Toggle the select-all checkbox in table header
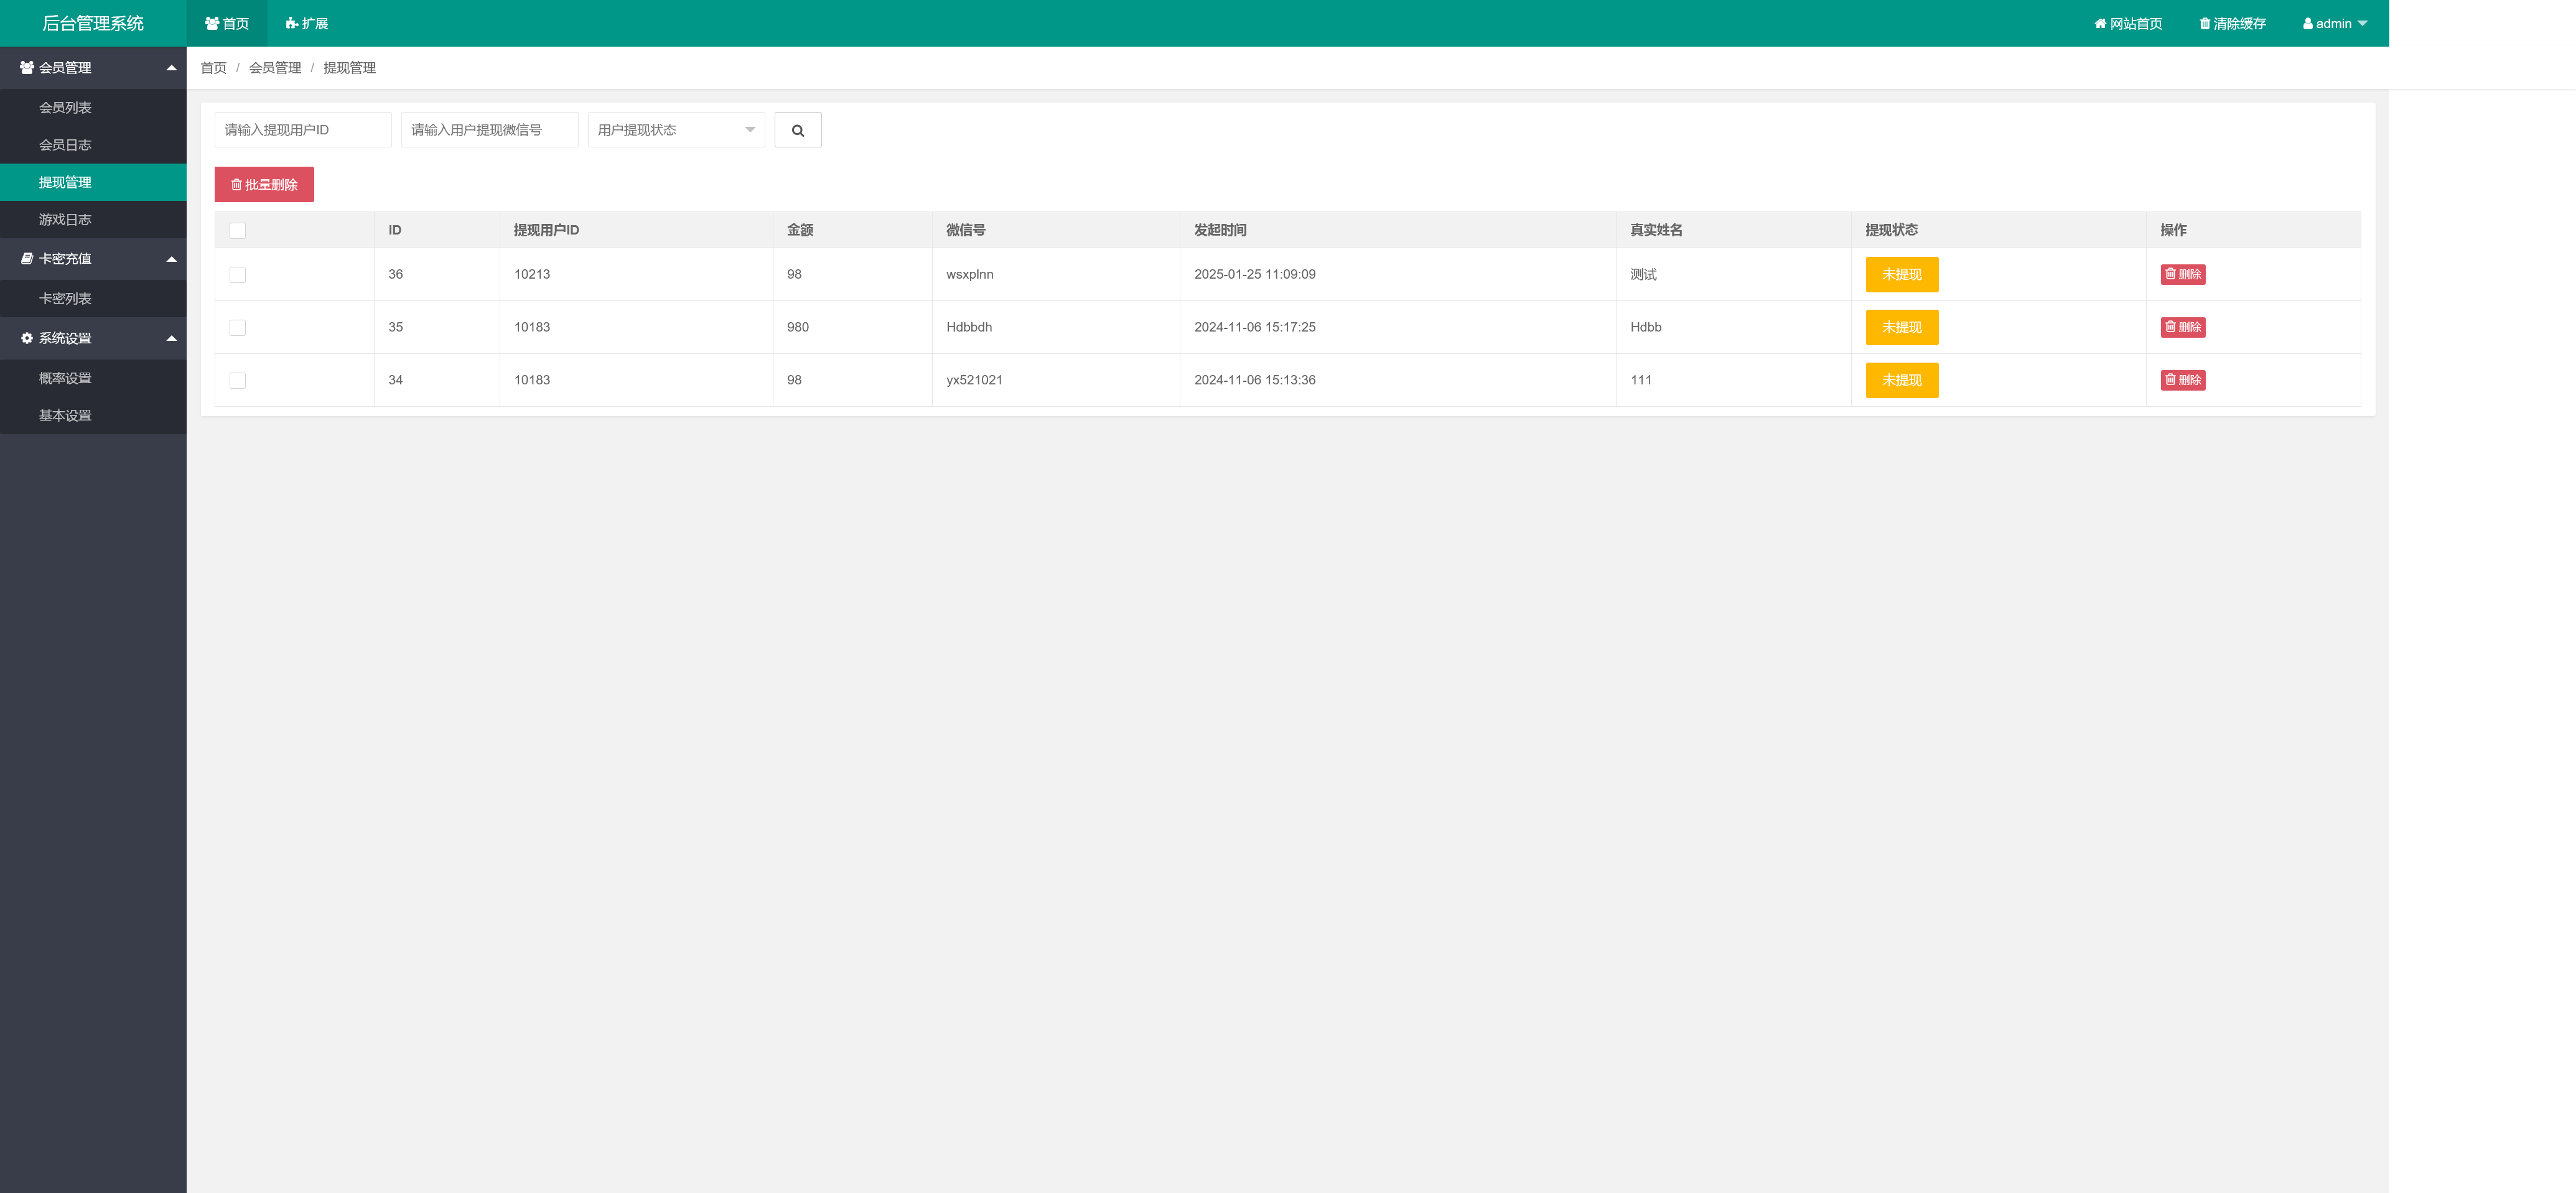Image resolution: width=2576 pixels, height=1193 pixels. (237, 231)
